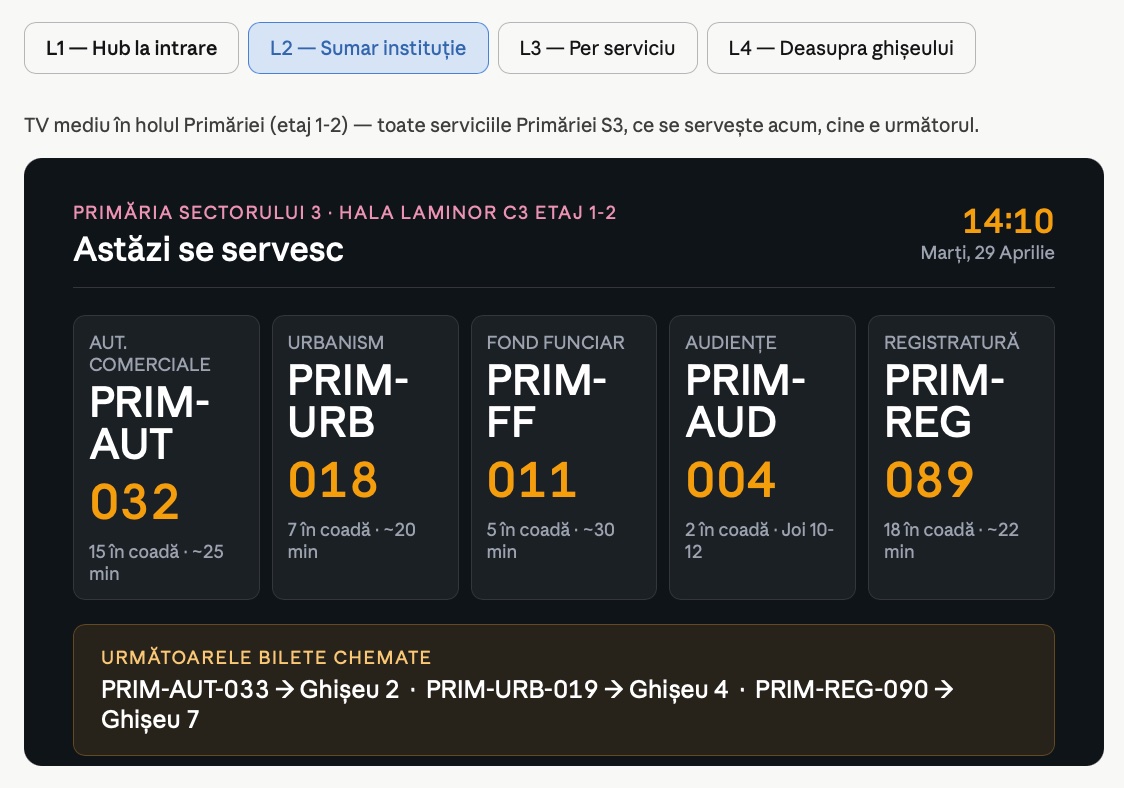Click ticket number 089
Screen dimensions: 1124x788
[929, 480]
